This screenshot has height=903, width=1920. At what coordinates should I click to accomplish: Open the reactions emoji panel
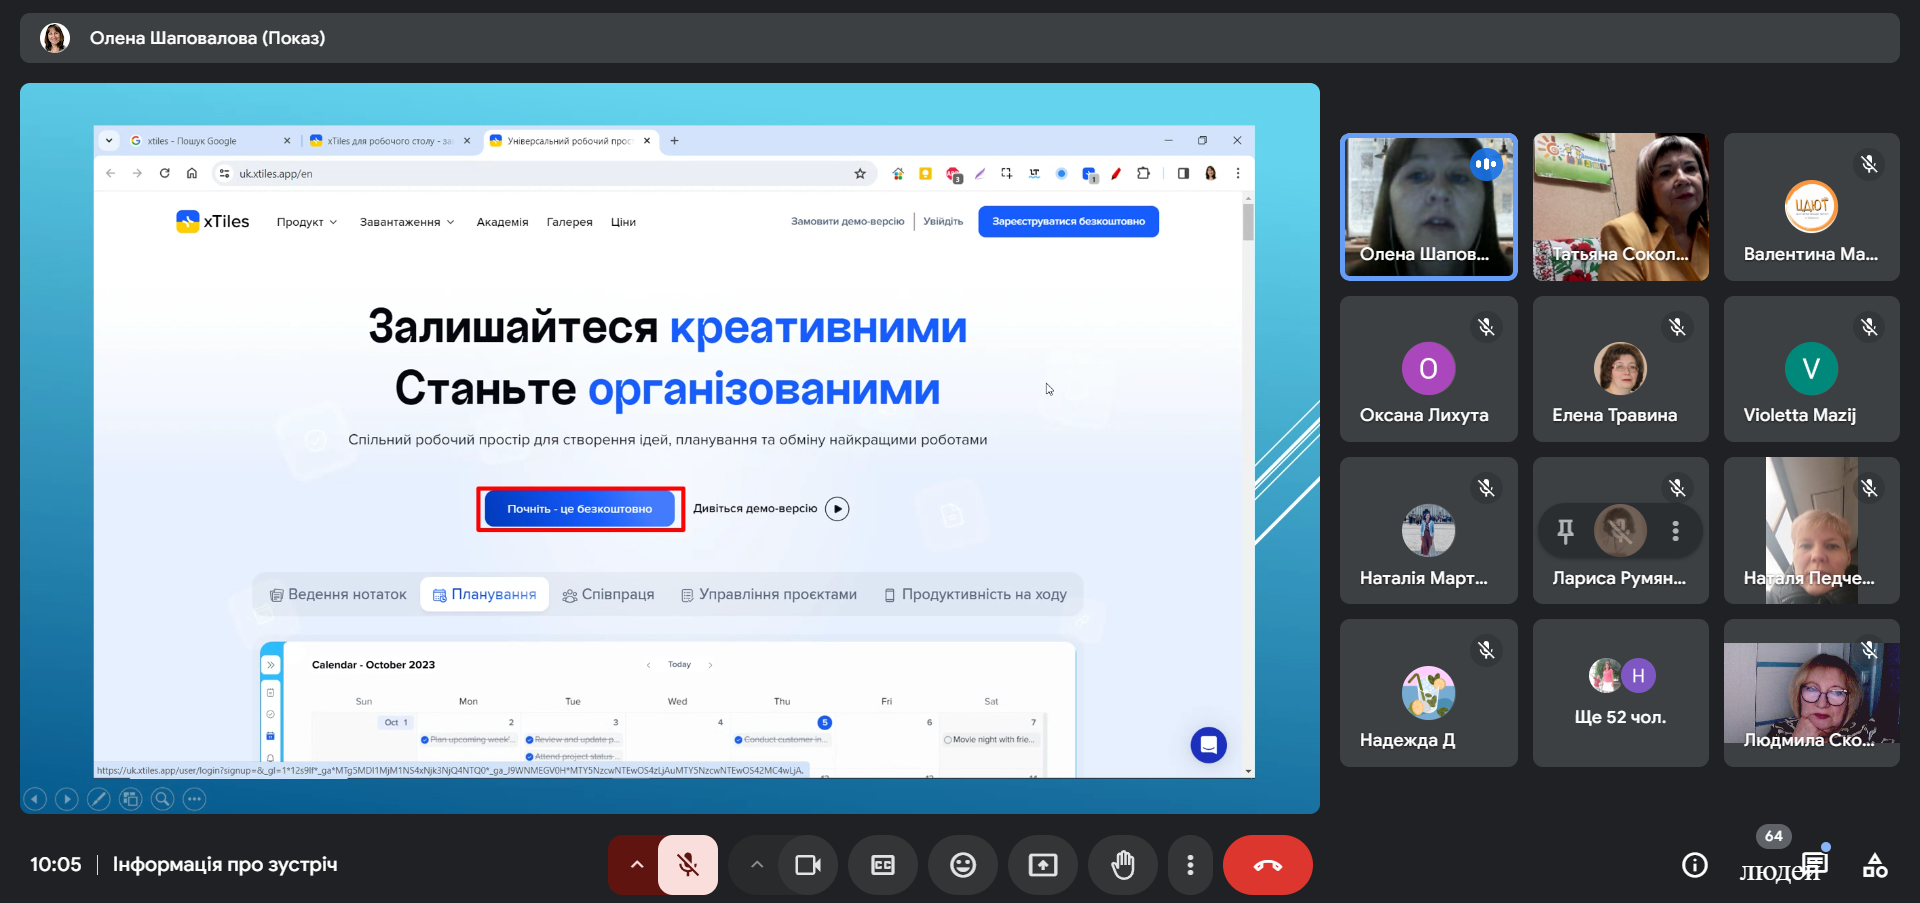[962, 865]
